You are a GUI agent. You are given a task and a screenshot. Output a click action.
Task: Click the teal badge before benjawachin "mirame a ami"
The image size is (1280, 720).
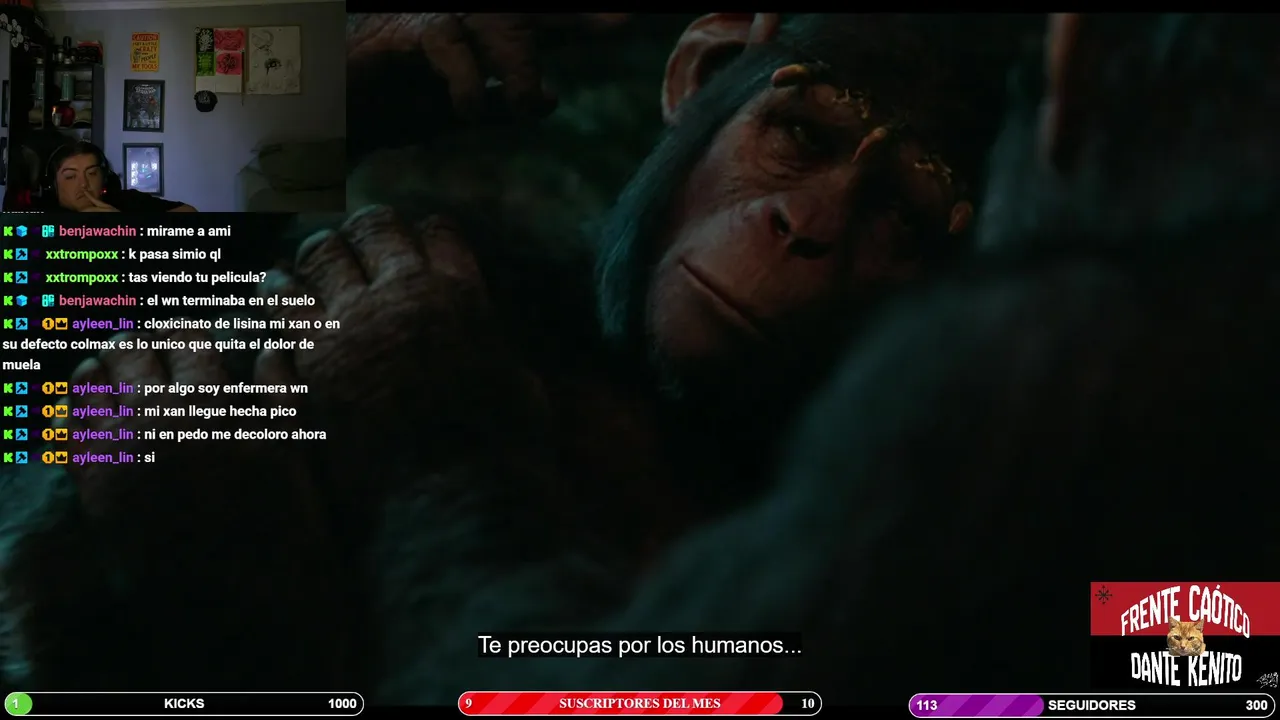click(x=48, y=231)
